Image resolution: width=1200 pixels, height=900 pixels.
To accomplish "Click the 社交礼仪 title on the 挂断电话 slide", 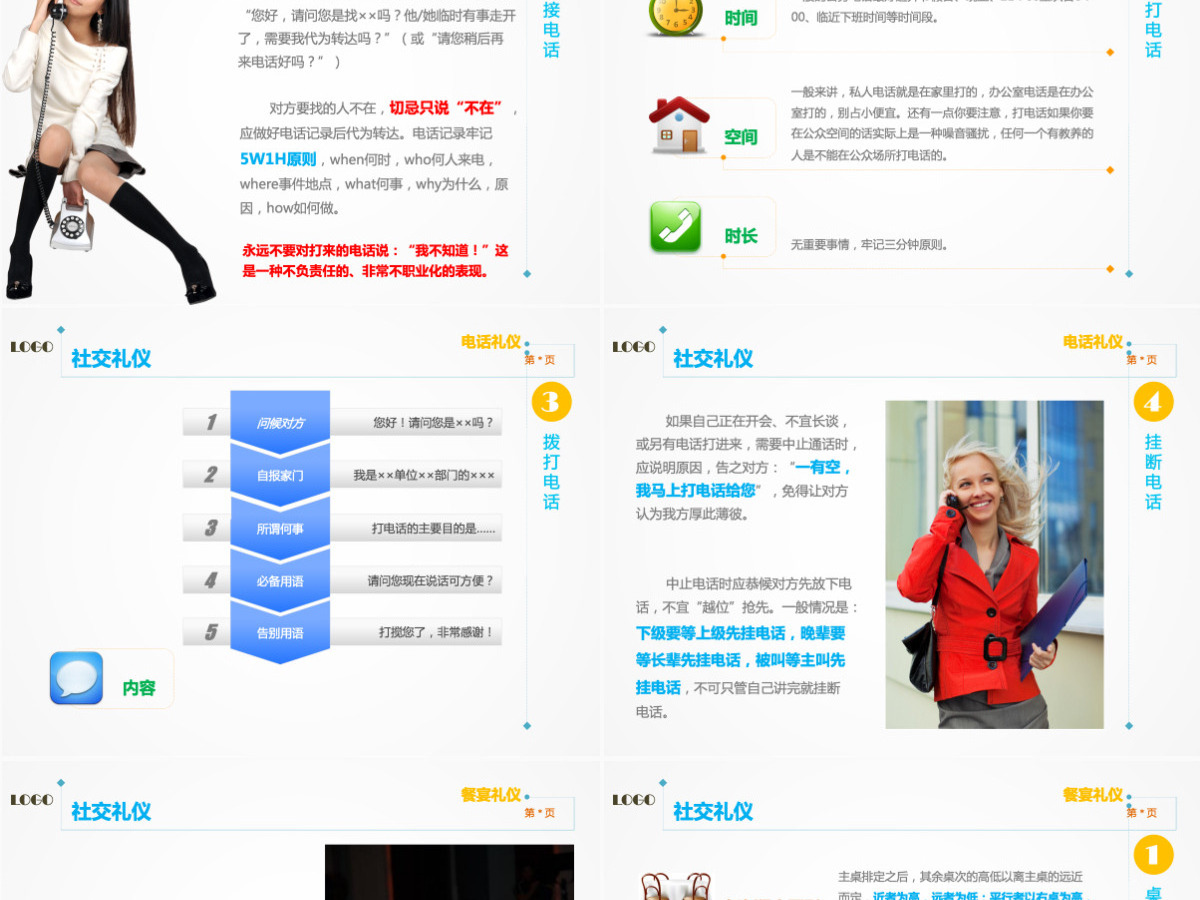I will (x=713, y=358).
